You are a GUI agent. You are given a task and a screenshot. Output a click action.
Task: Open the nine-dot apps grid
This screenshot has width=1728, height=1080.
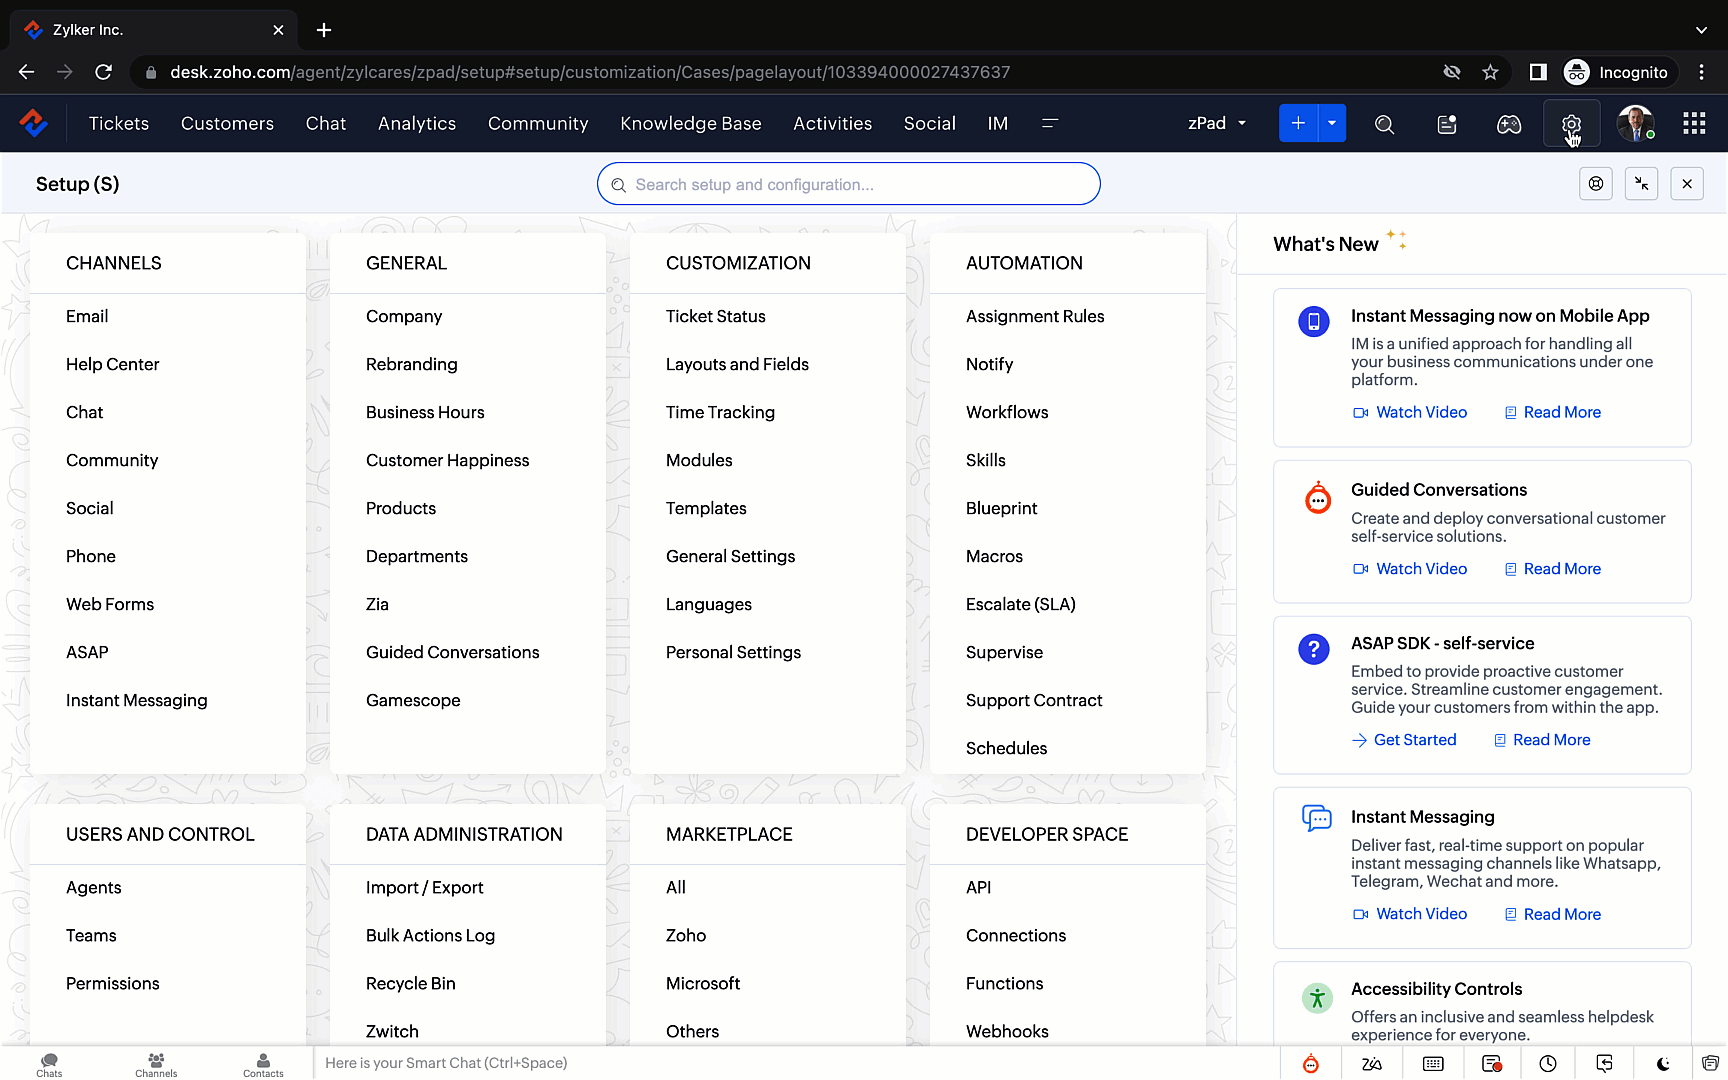click(x=1694, y=123)
